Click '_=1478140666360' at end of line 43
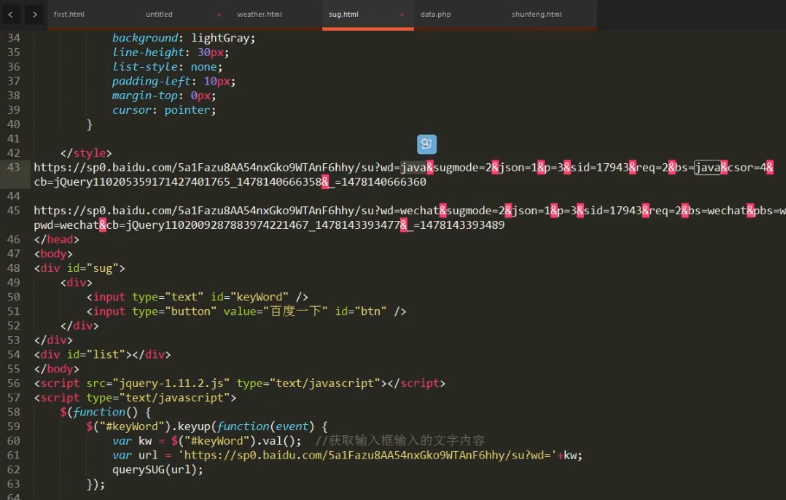 click(378, 182)
